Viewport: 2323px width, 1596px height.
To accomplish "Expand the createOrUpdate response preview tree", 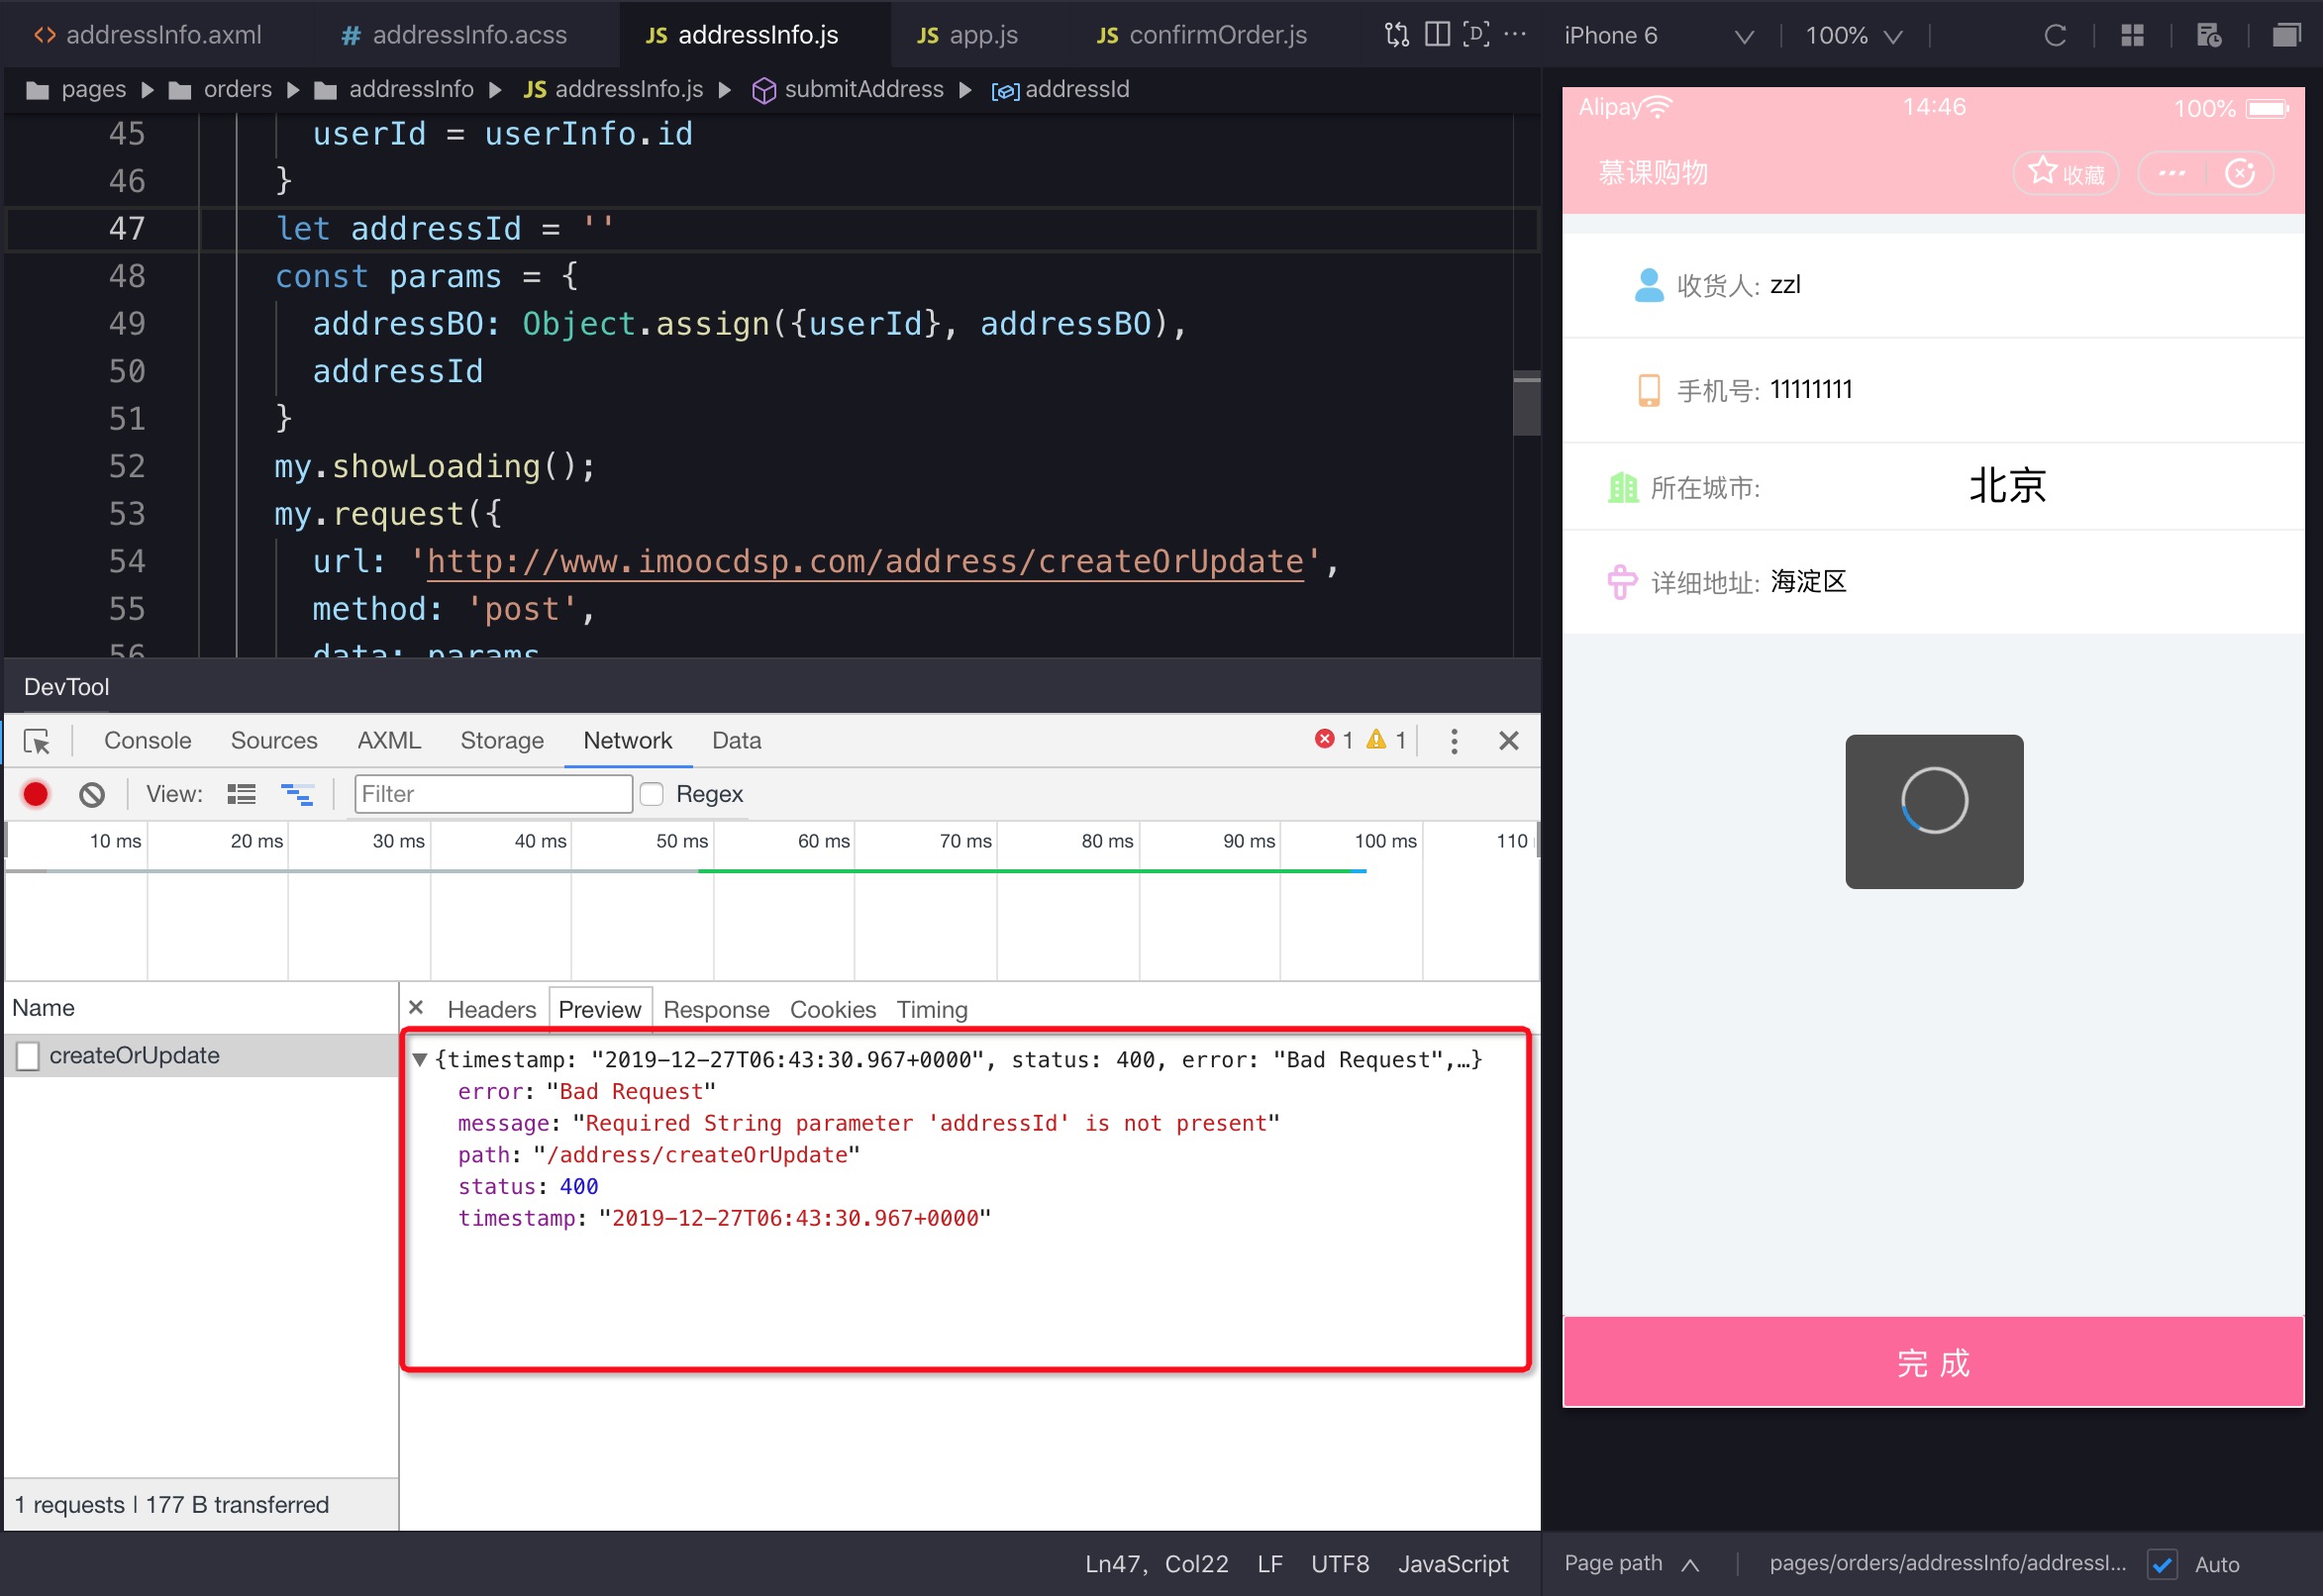I will (427, 1057).
